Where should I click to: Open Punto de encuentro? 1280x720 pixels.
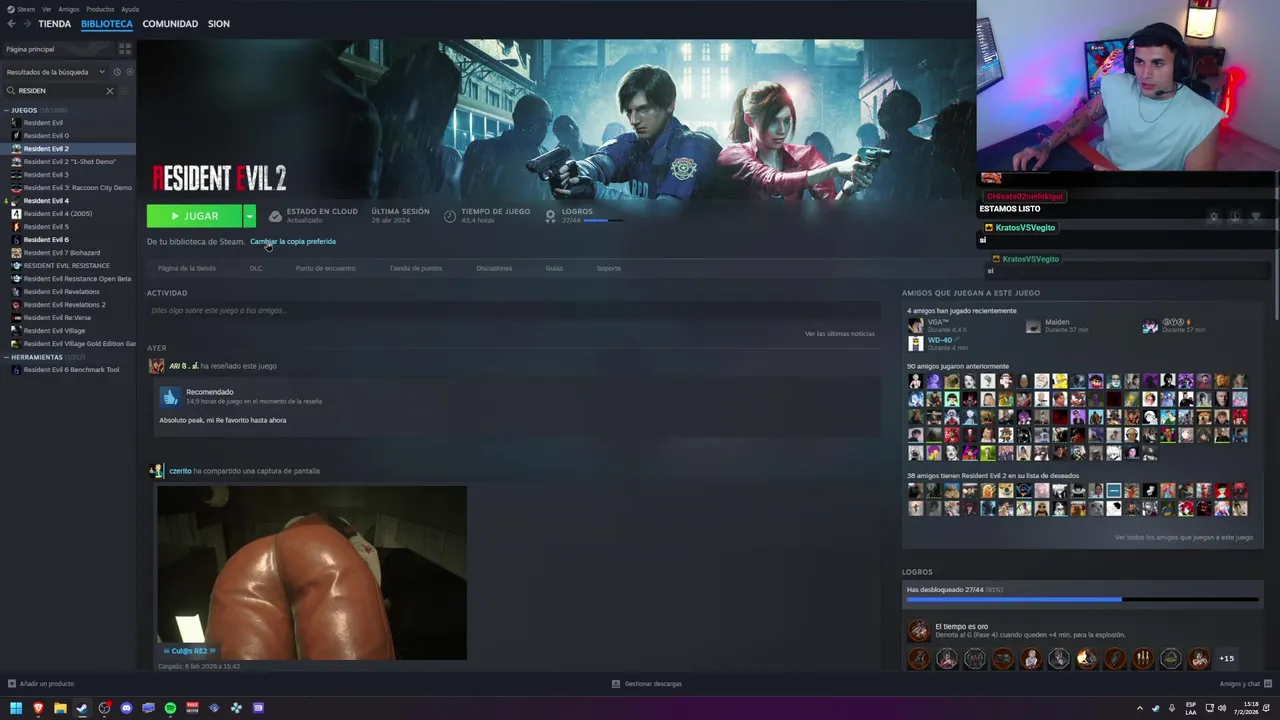tap(325, 268)
